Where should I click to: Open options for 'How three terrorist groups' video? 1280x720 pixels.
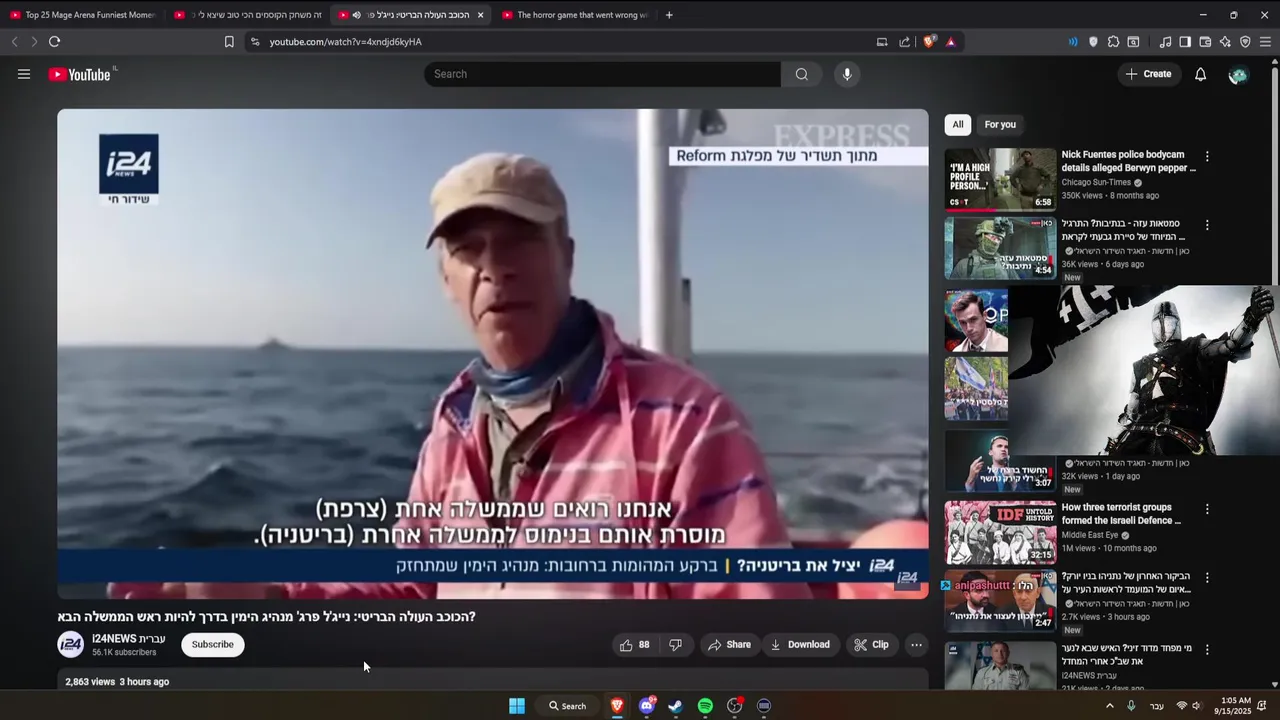(1207, 509)
